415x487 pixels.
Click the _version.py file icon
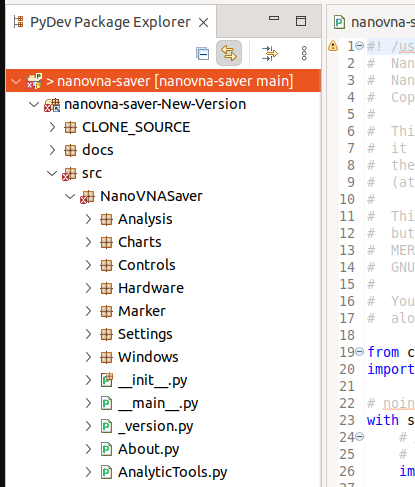point(106,426)
